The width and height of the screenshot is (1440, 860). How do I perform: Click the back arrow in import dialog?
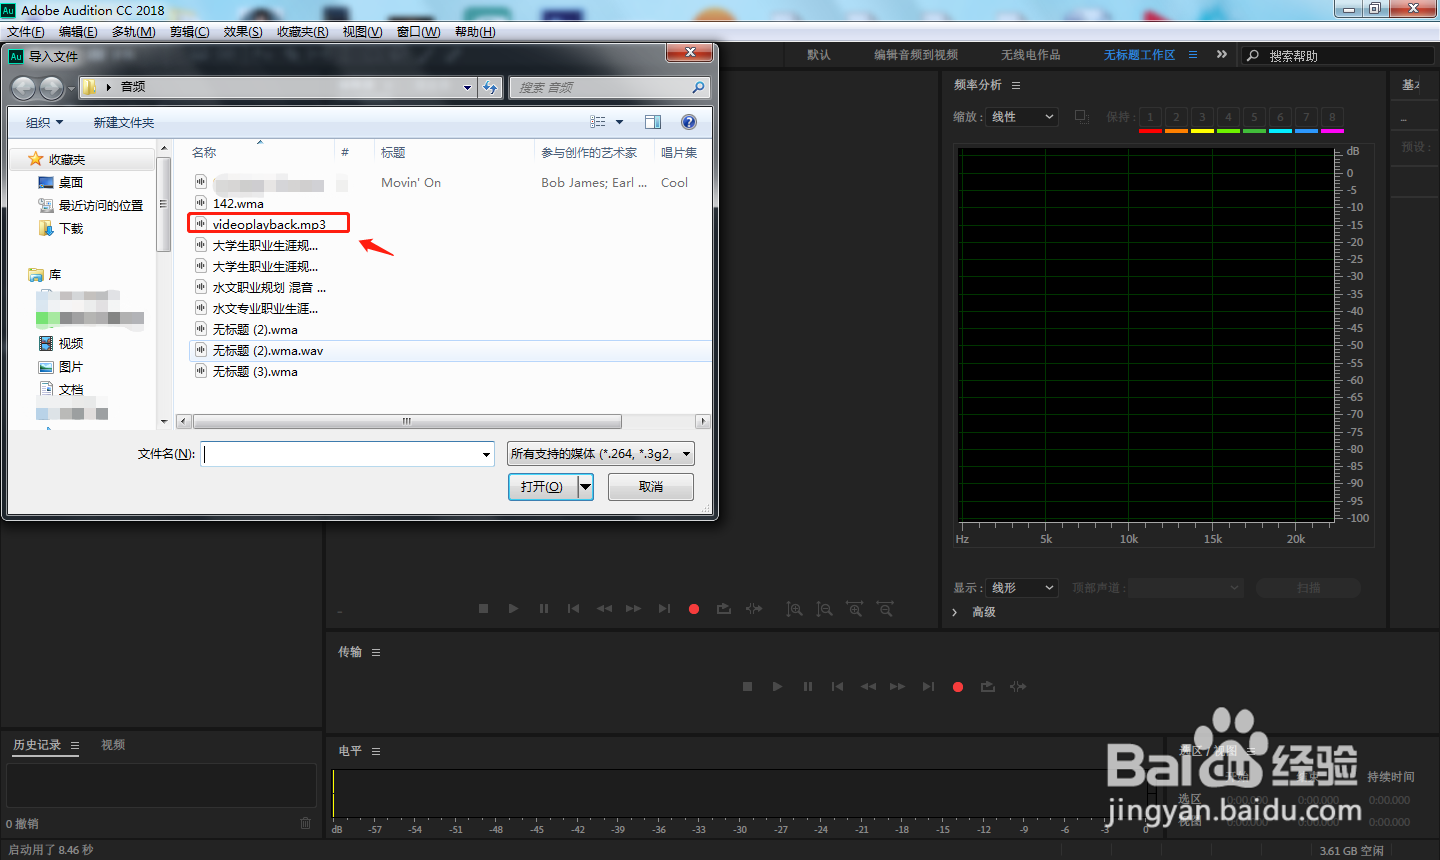pyautogui.click(x=23, y=88)
